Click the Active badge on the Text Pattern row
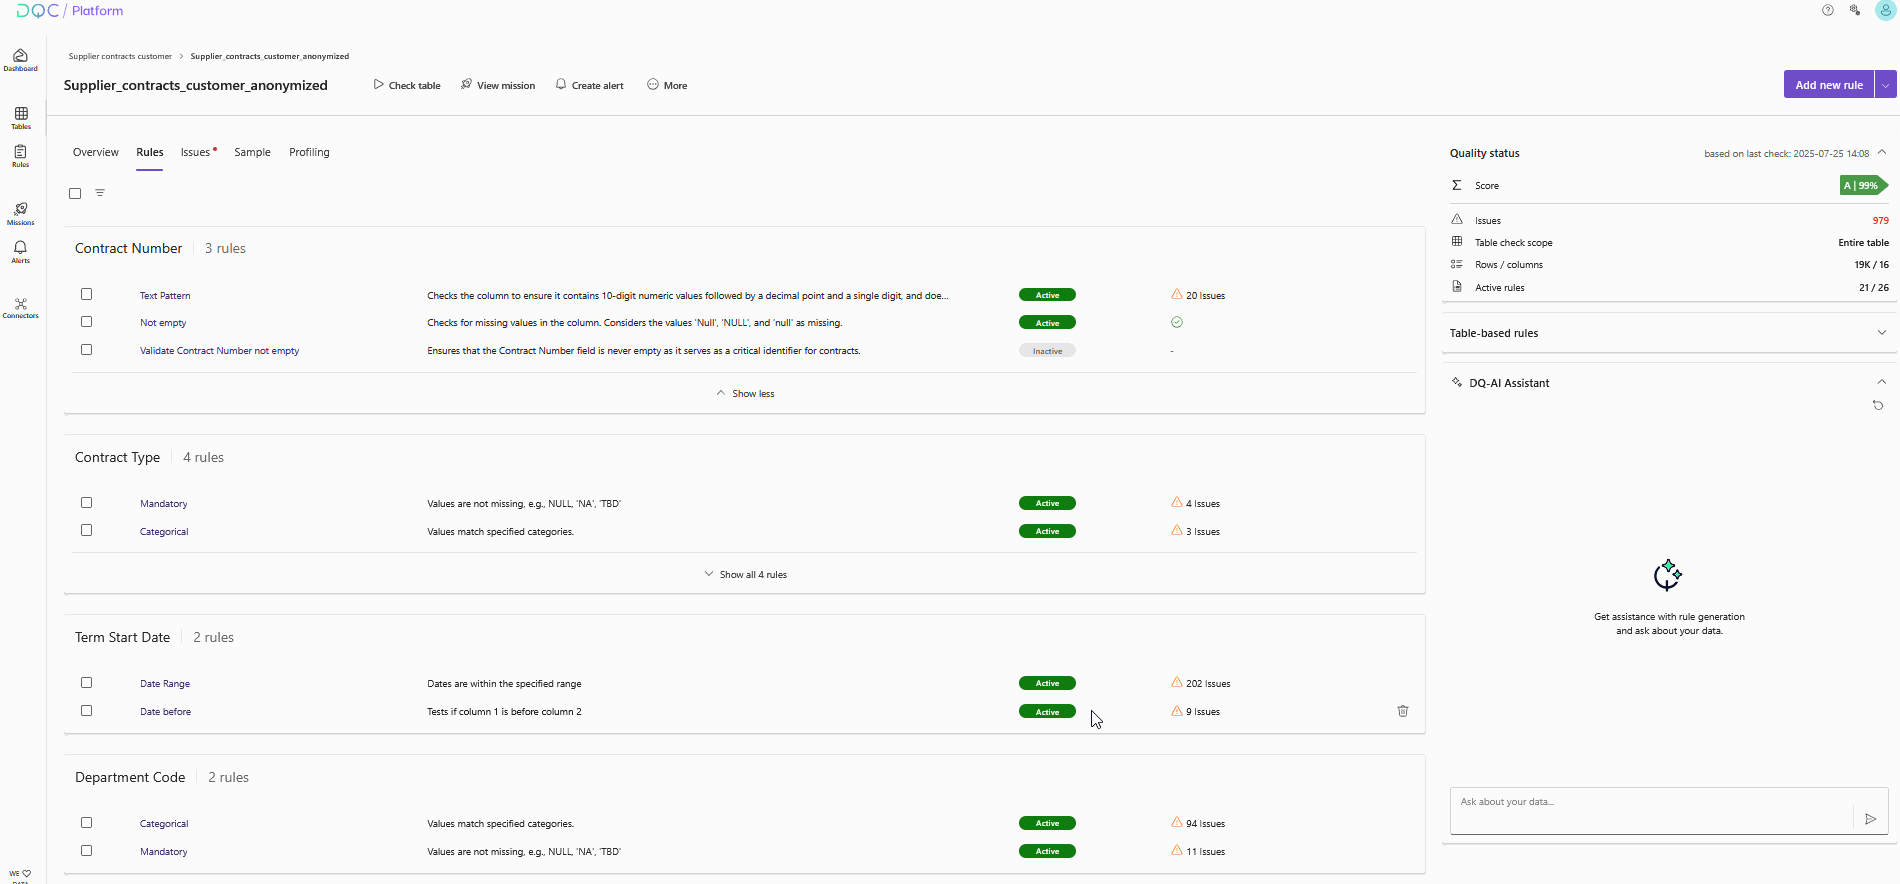Image resolution: width=1900 pixels, height=884 pixels. [x=1047, y=295]
